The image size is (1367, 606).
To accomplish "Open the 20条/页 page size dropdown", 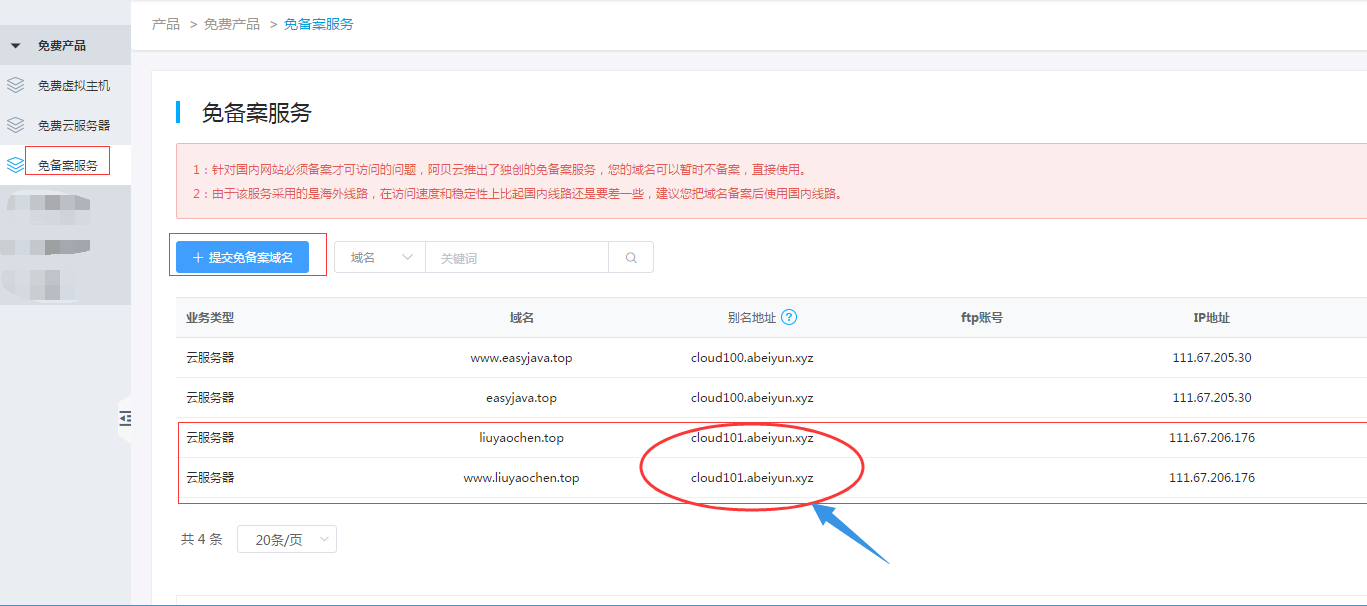I will pyautogui.click(x=287, y=539).
